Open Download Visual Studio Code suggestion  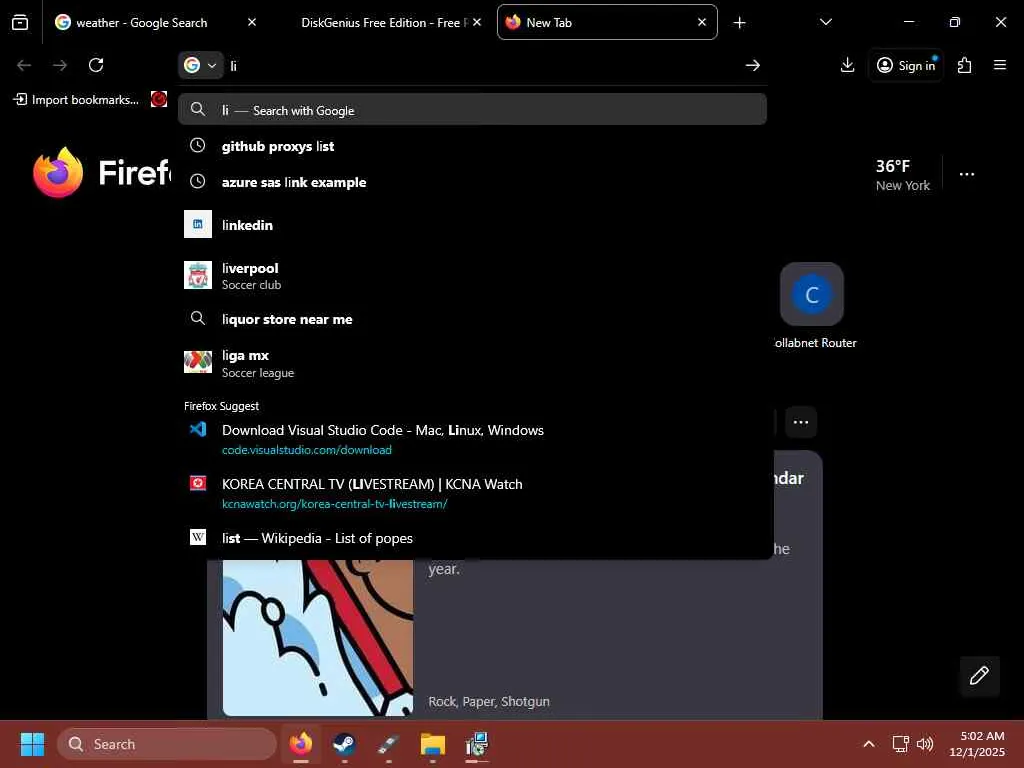pyautogui.click(x=472, y=439)
